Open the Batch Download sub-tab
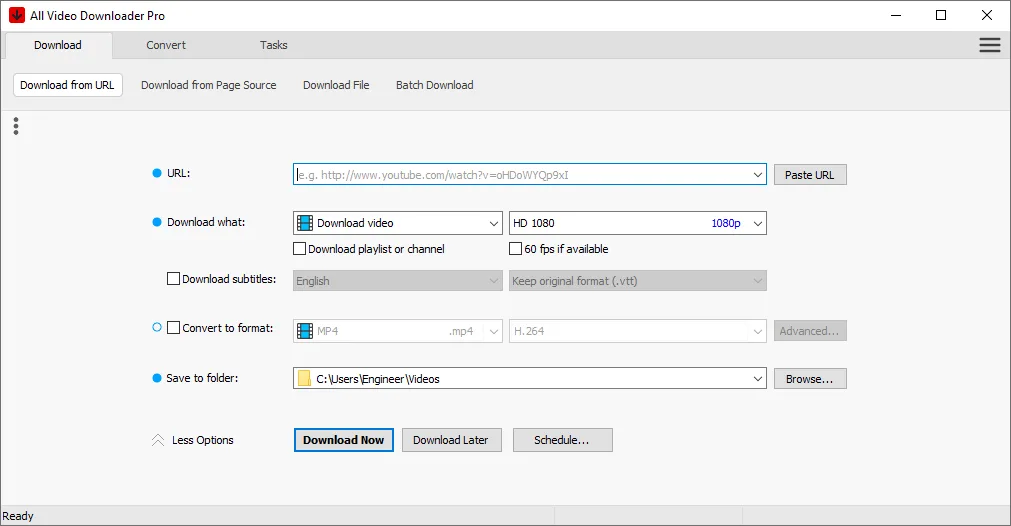 coord(434,85)
